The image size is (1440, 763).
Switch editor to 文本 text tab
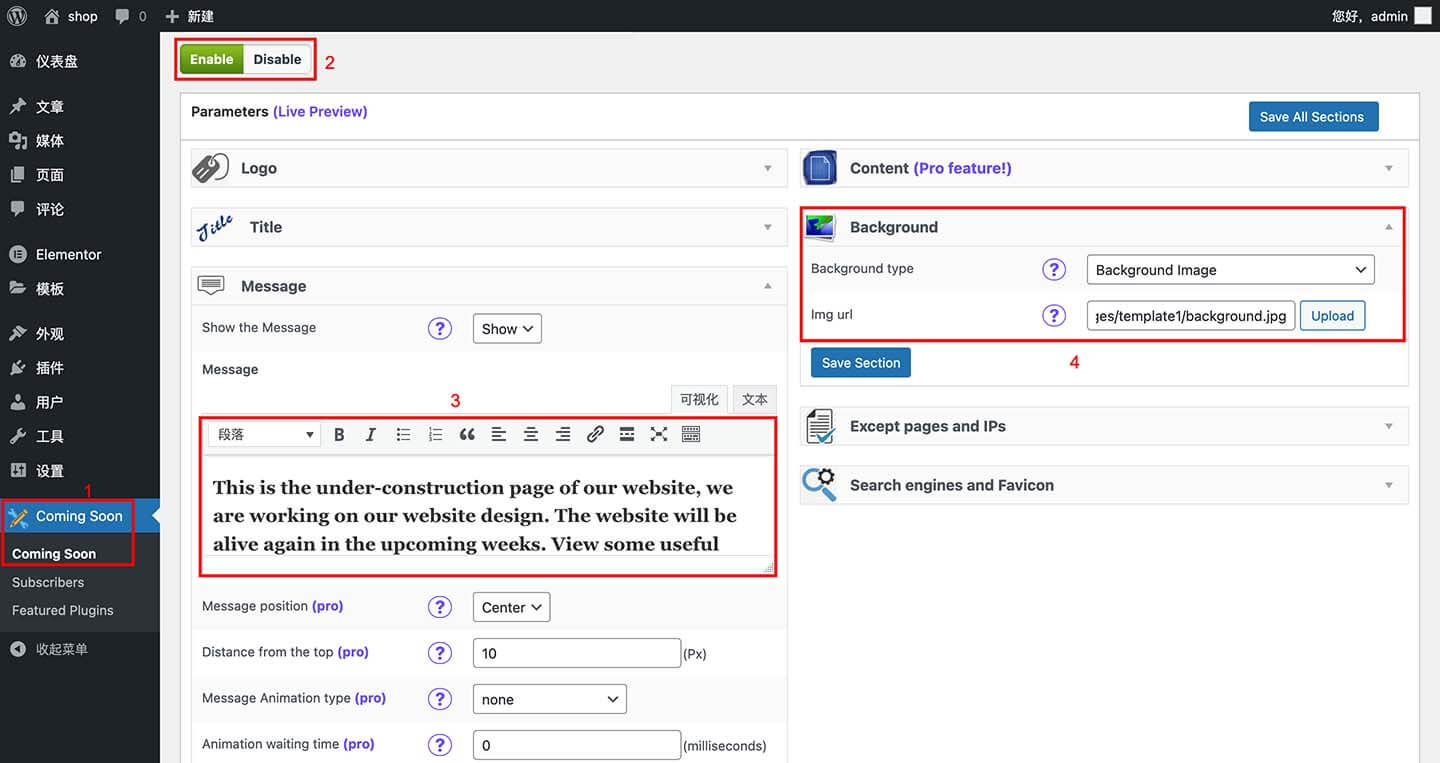755,399
